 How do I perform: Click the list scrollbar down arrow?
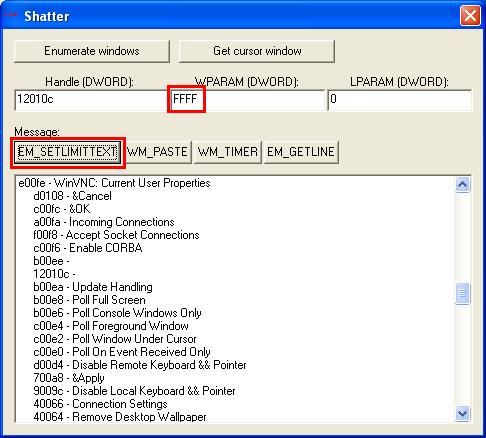pos(463,414)
